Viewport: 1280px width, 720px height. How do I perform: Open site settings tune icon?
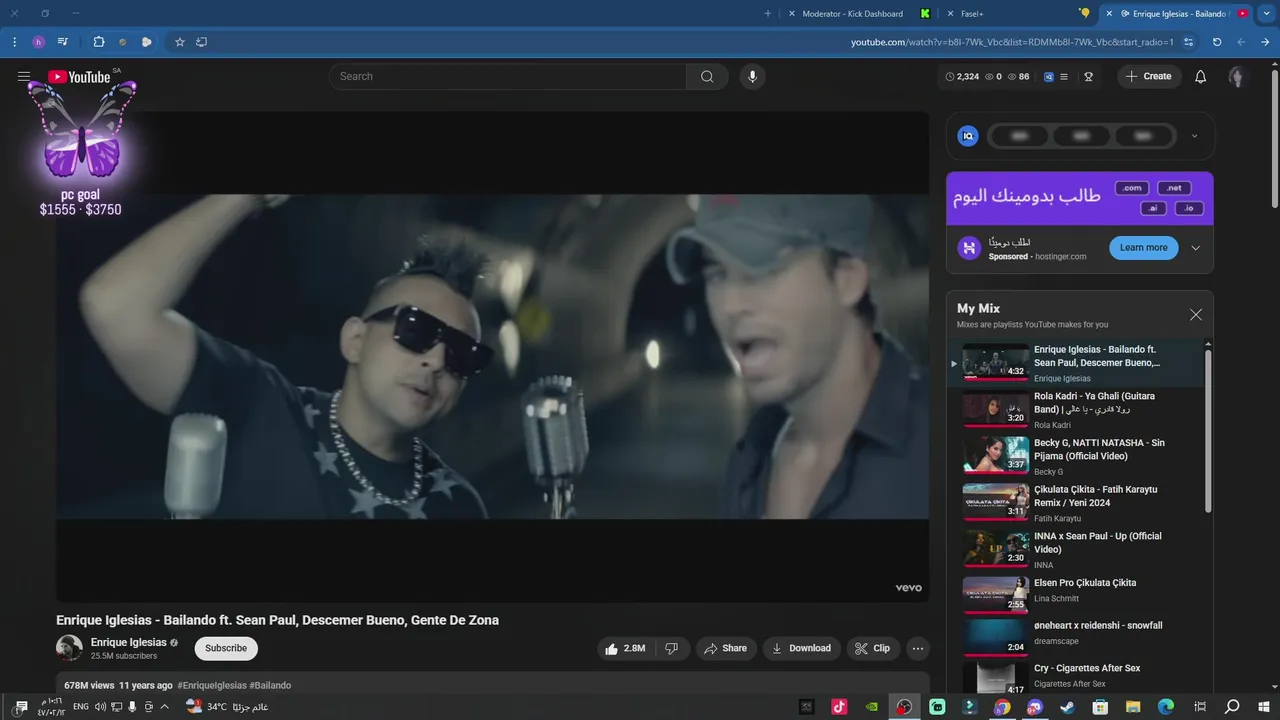1188,42
